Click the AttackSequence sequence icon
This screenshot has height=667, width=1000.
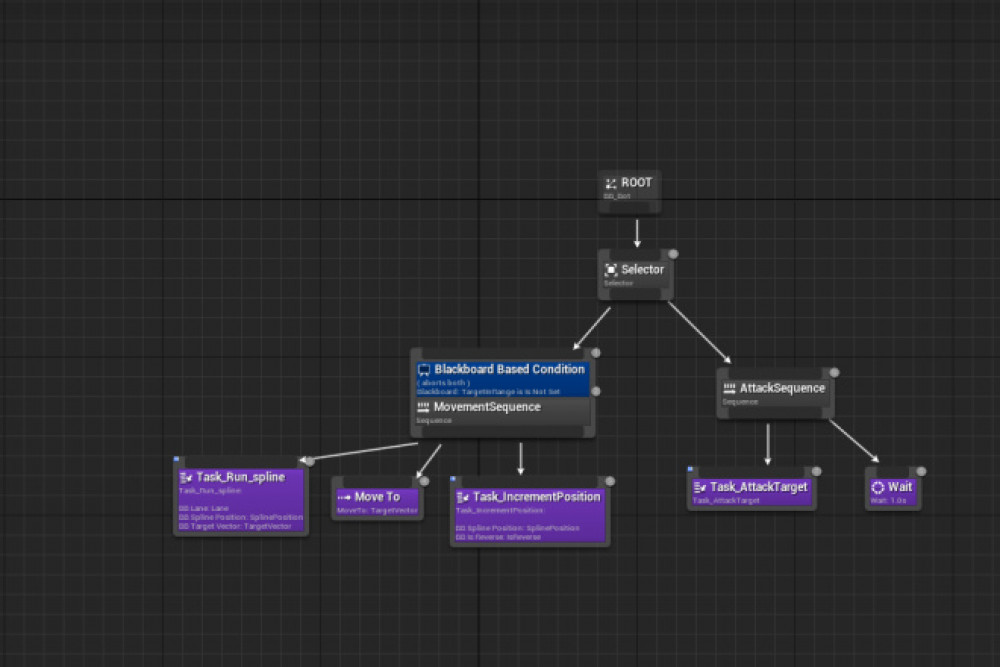(730, 388)
